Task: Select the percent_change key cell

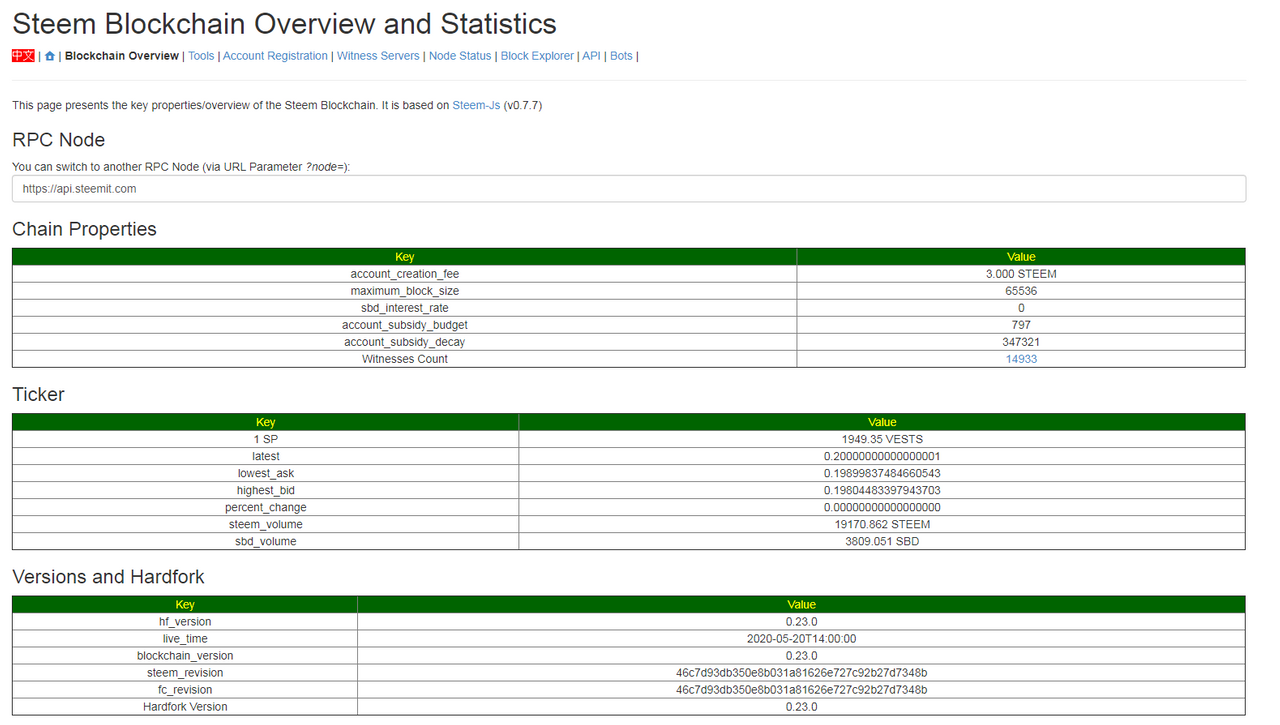Action: click(x=266, y=507)
